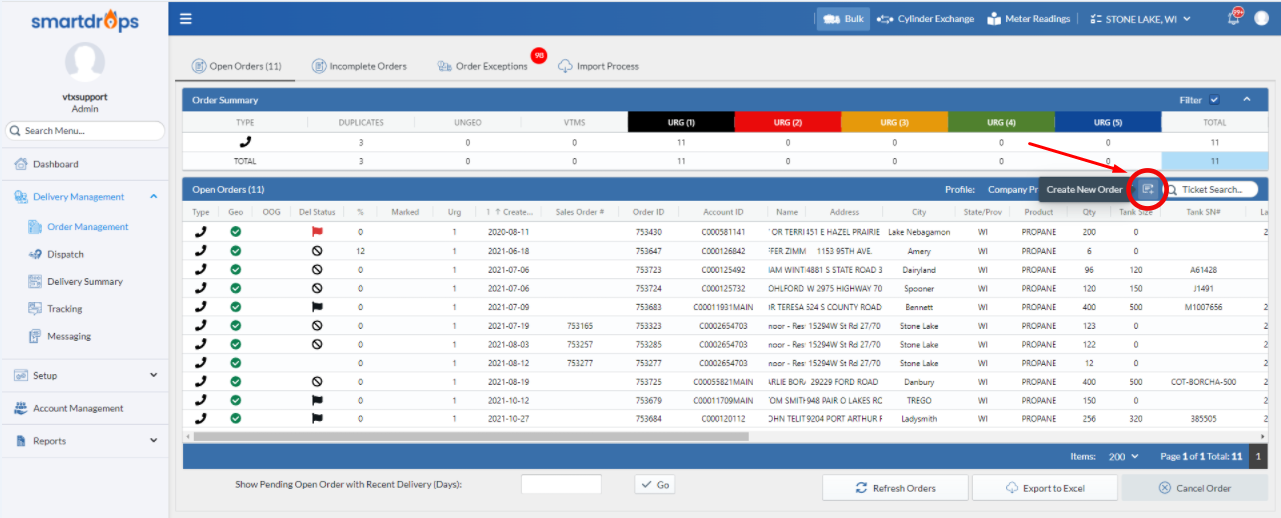Screen dimensions: 1281x518
Task: Select the URG (2) red header
Action: coord(788,122)
